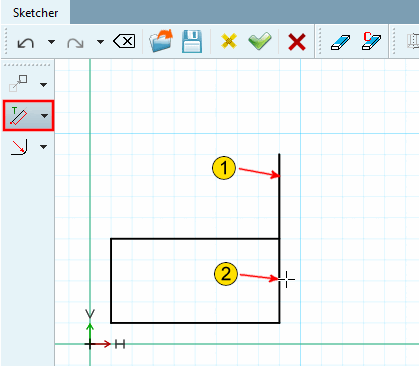Cancel sketch with the red X
Image resolution: width=419 pixels, height=366 pixels.
click(x=296, y=42)
